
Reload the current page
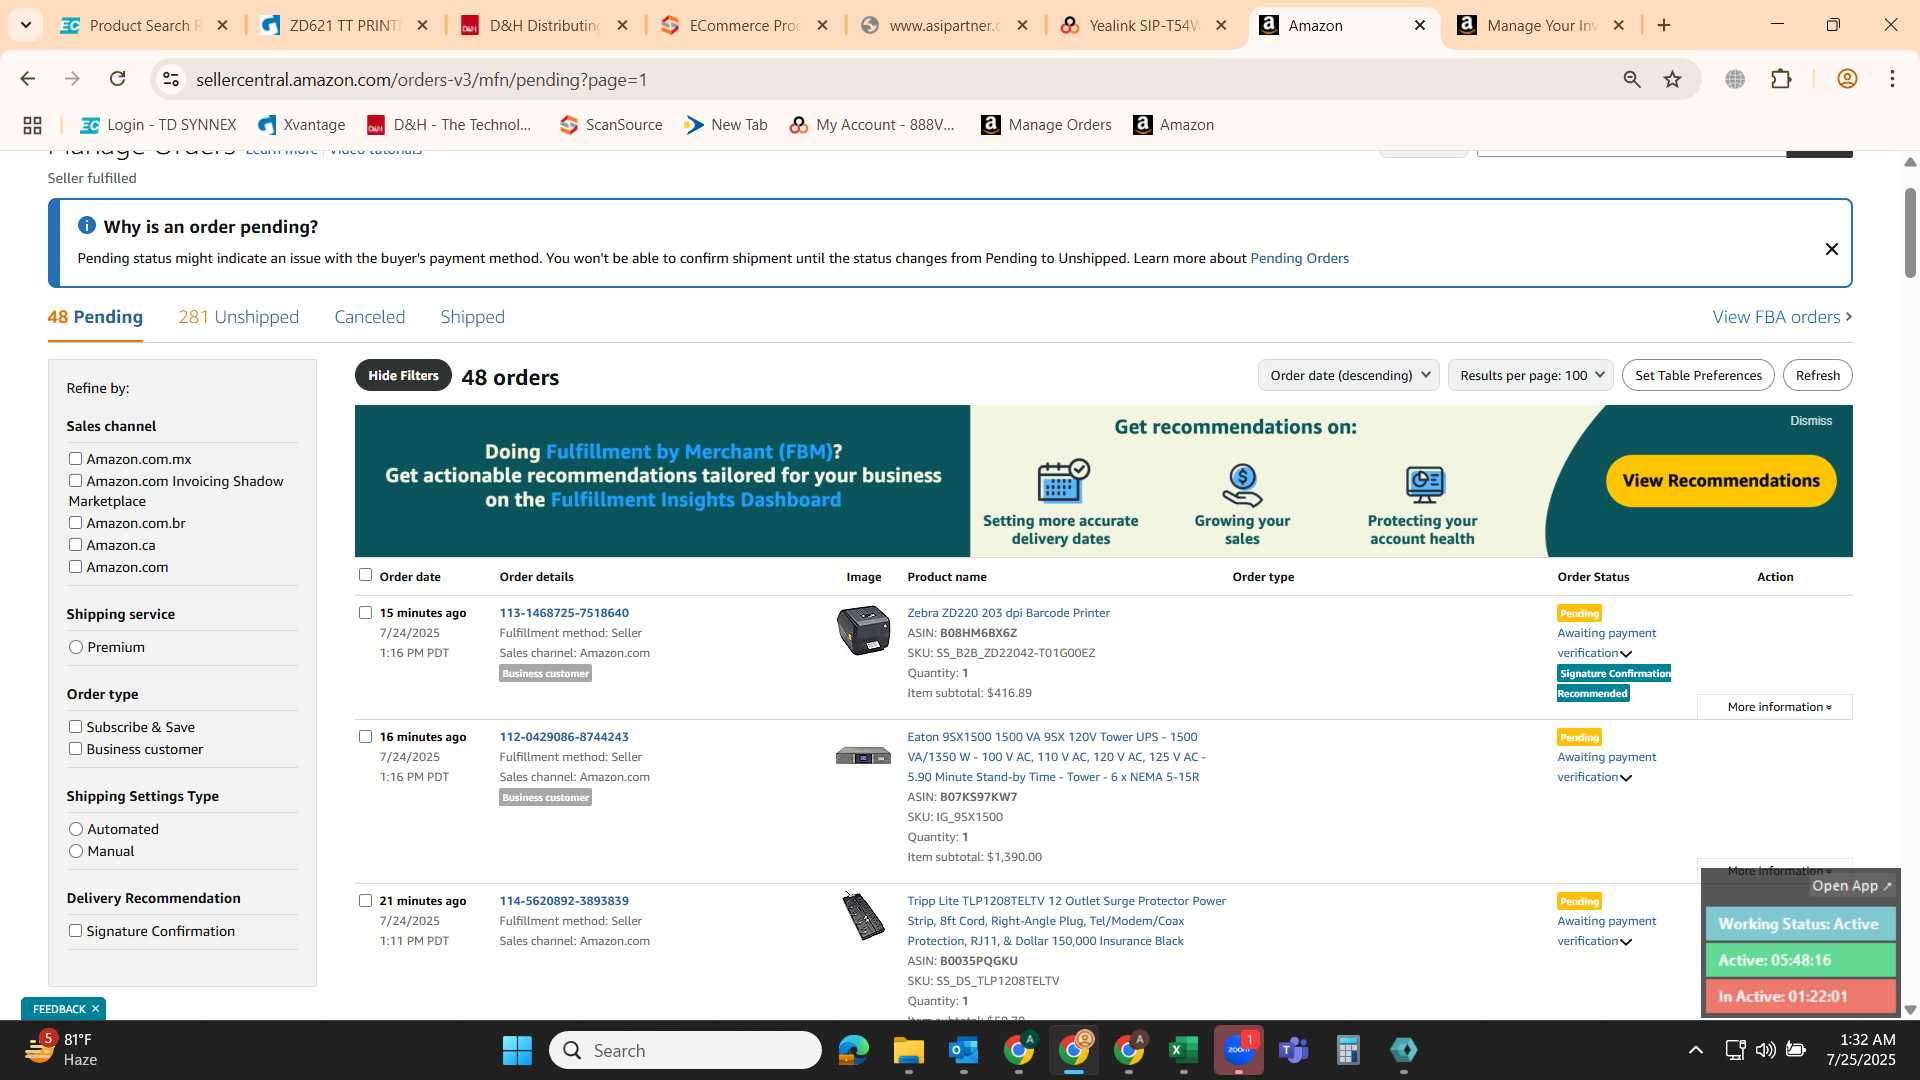[117, 79]
